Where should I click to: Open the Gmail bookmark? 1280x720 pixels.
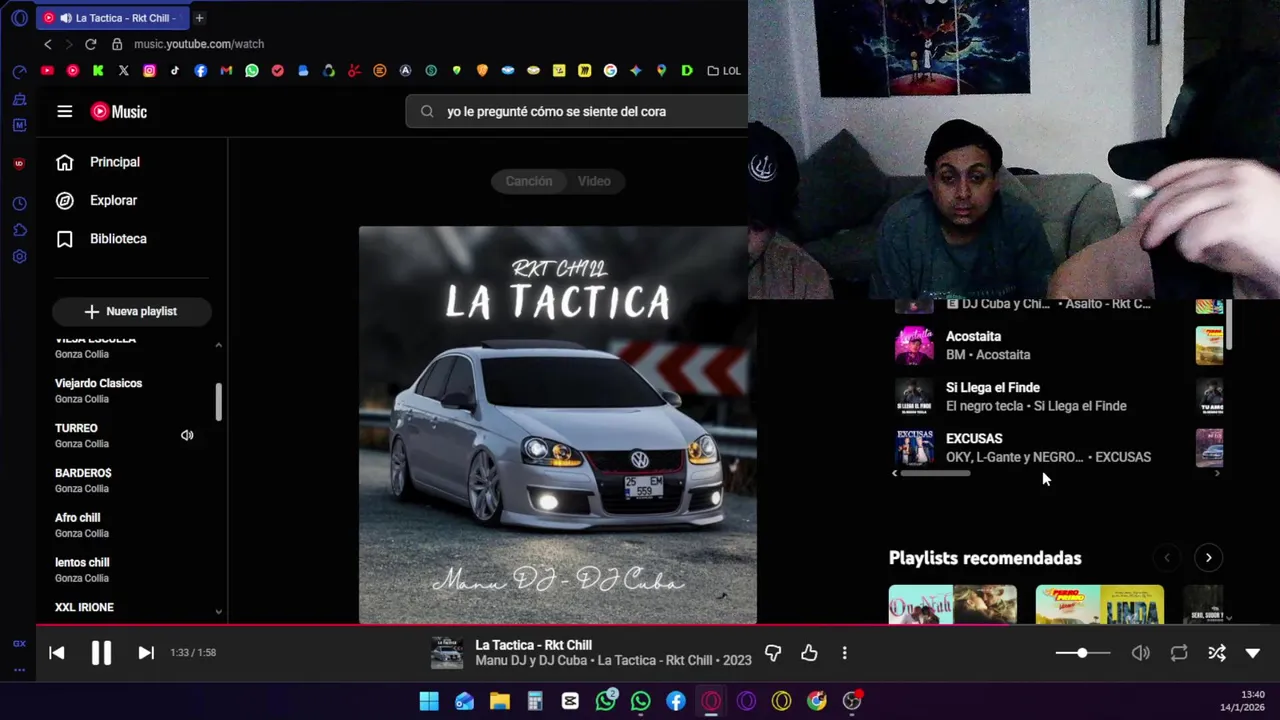226,71
